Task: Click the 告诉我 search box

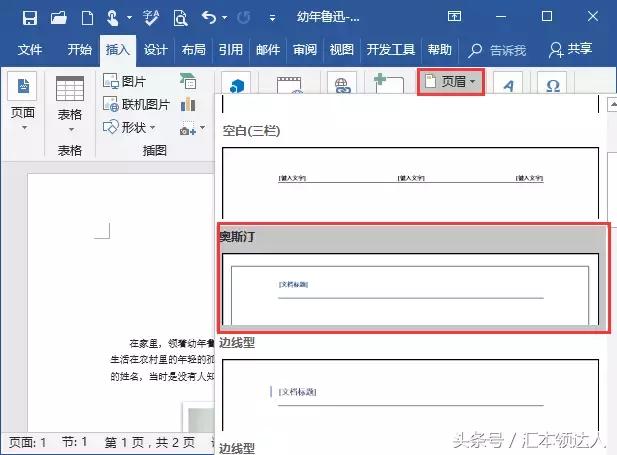Action: [x=497, y=50]
